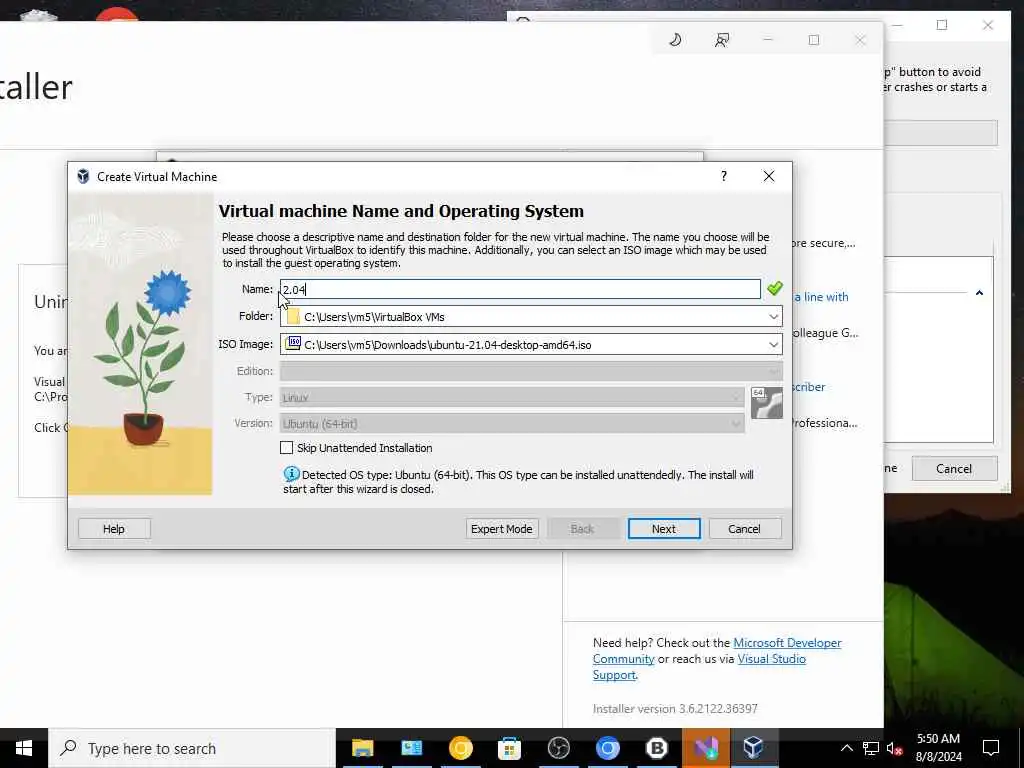Check Skip Unattended Installation
The height and width of the screenshot is (768, 1024).
pos(286,447)
